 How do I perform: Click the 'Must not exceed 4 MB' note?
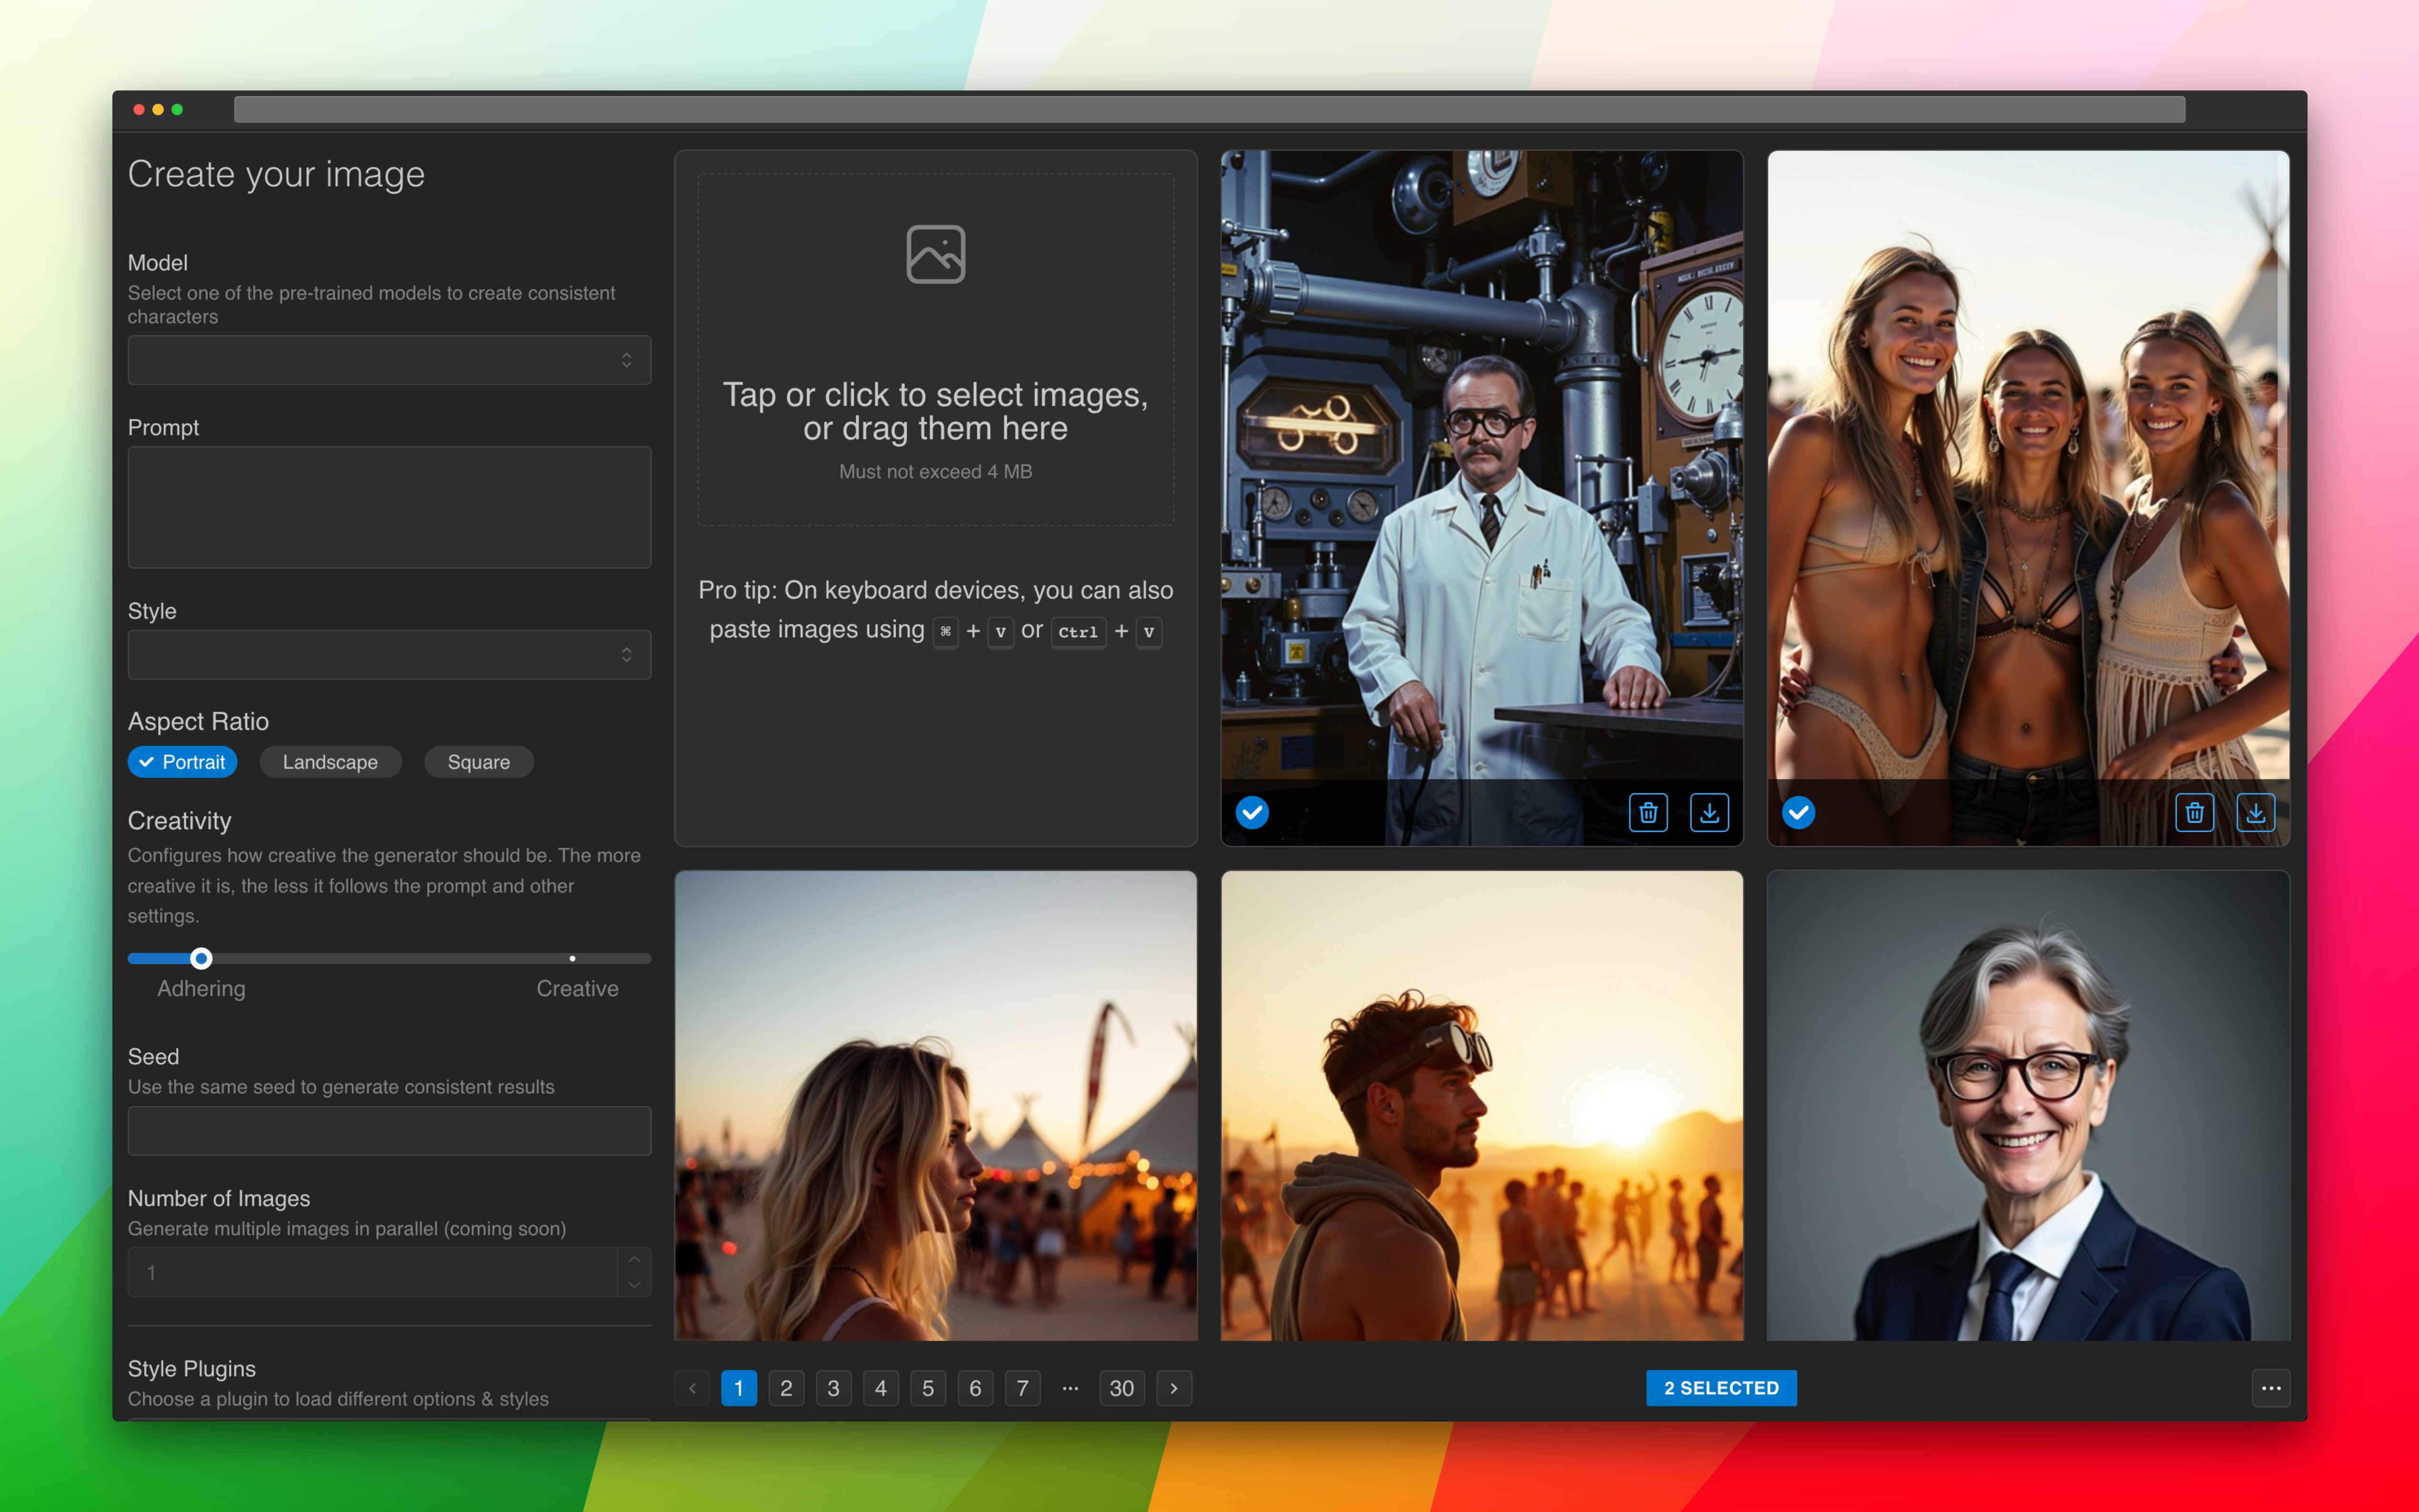click(935, 472)
